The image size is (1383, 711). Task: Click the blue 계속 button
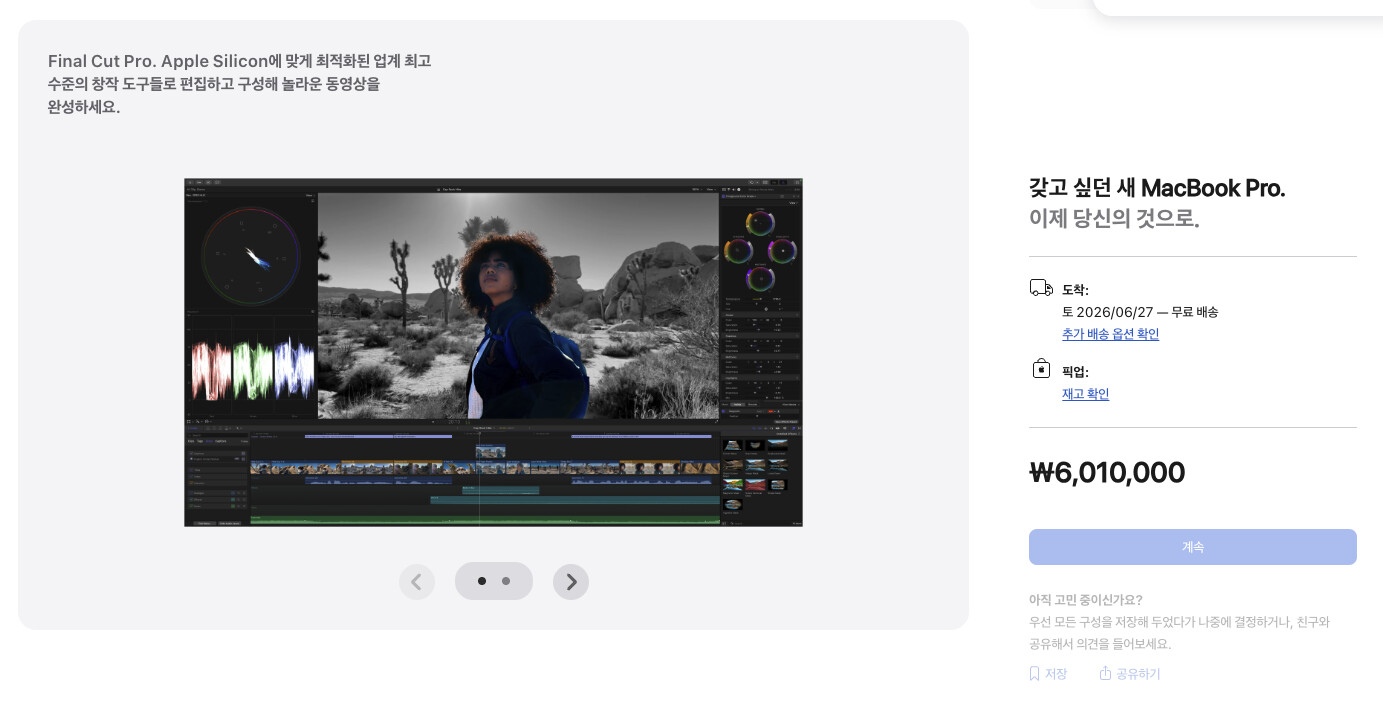click(x=1192, y=547)
